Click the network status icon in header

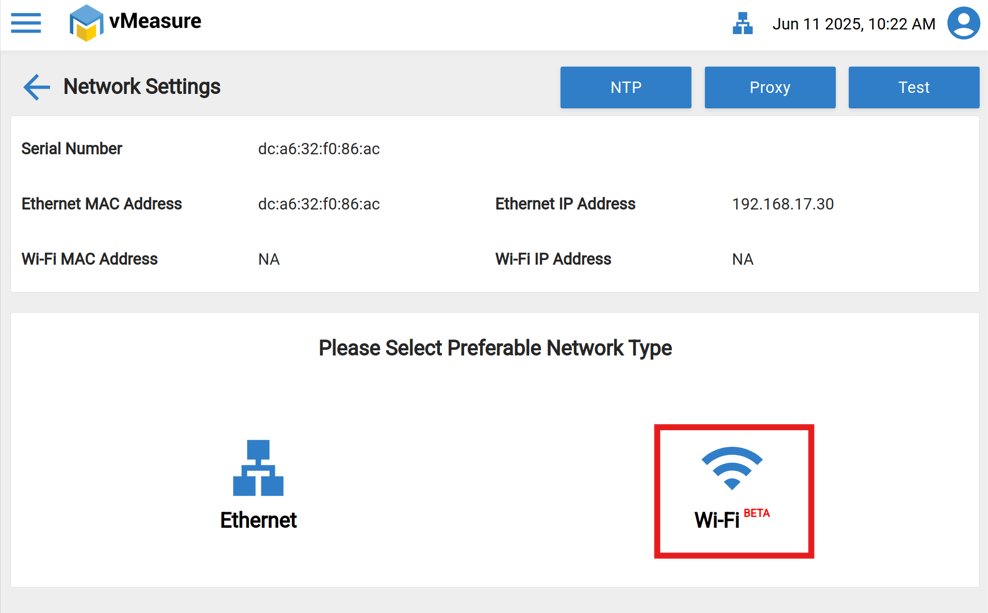click(x=742, y=23)
